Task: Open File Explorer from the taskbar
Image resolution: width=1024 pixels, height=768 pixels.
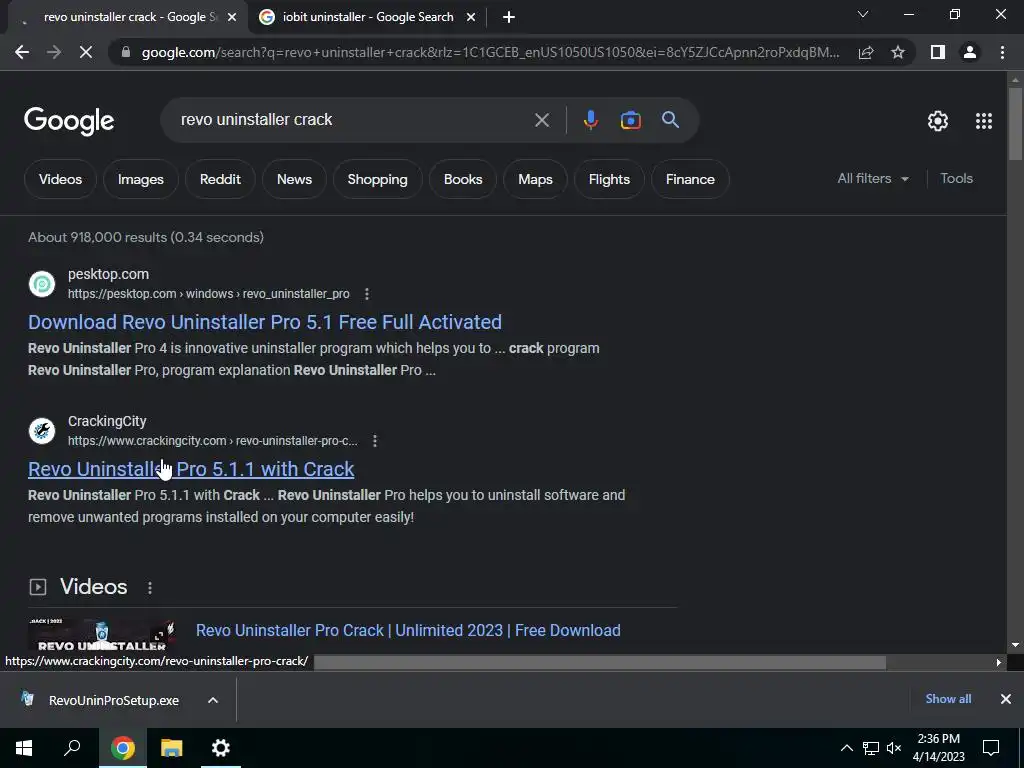Action: point(172,748)
